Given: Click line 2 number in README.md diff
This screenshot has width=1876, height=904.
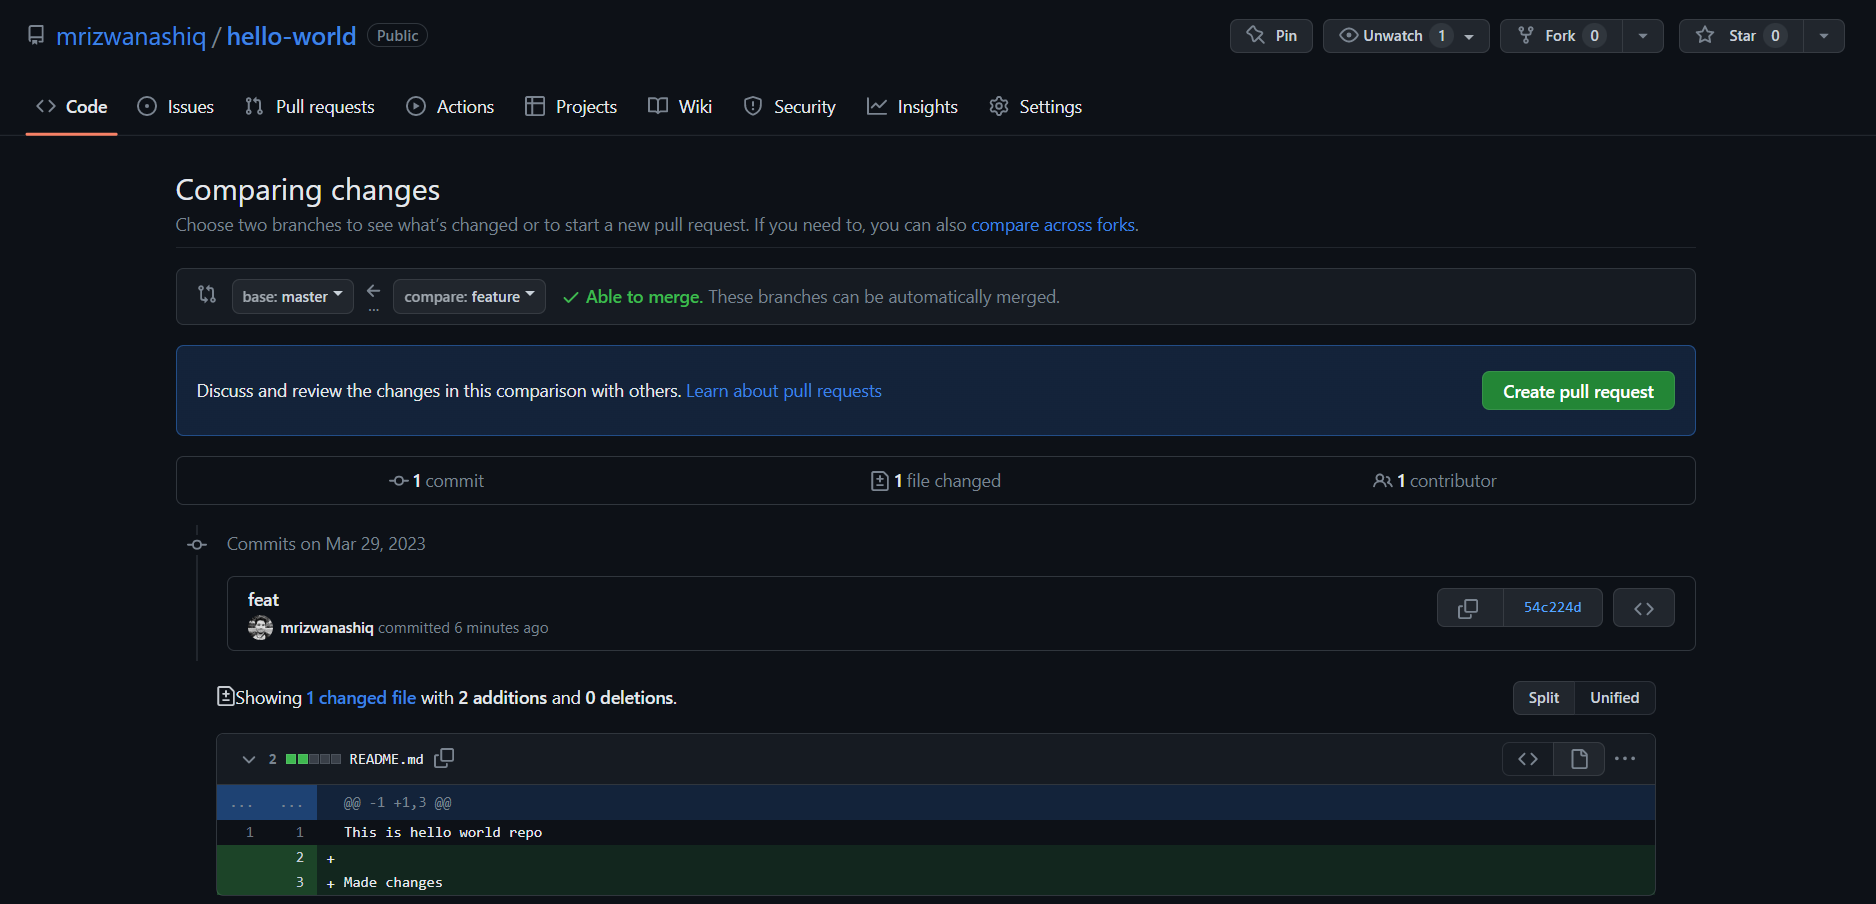Looking at the screenshot, I should coord(300,857).
